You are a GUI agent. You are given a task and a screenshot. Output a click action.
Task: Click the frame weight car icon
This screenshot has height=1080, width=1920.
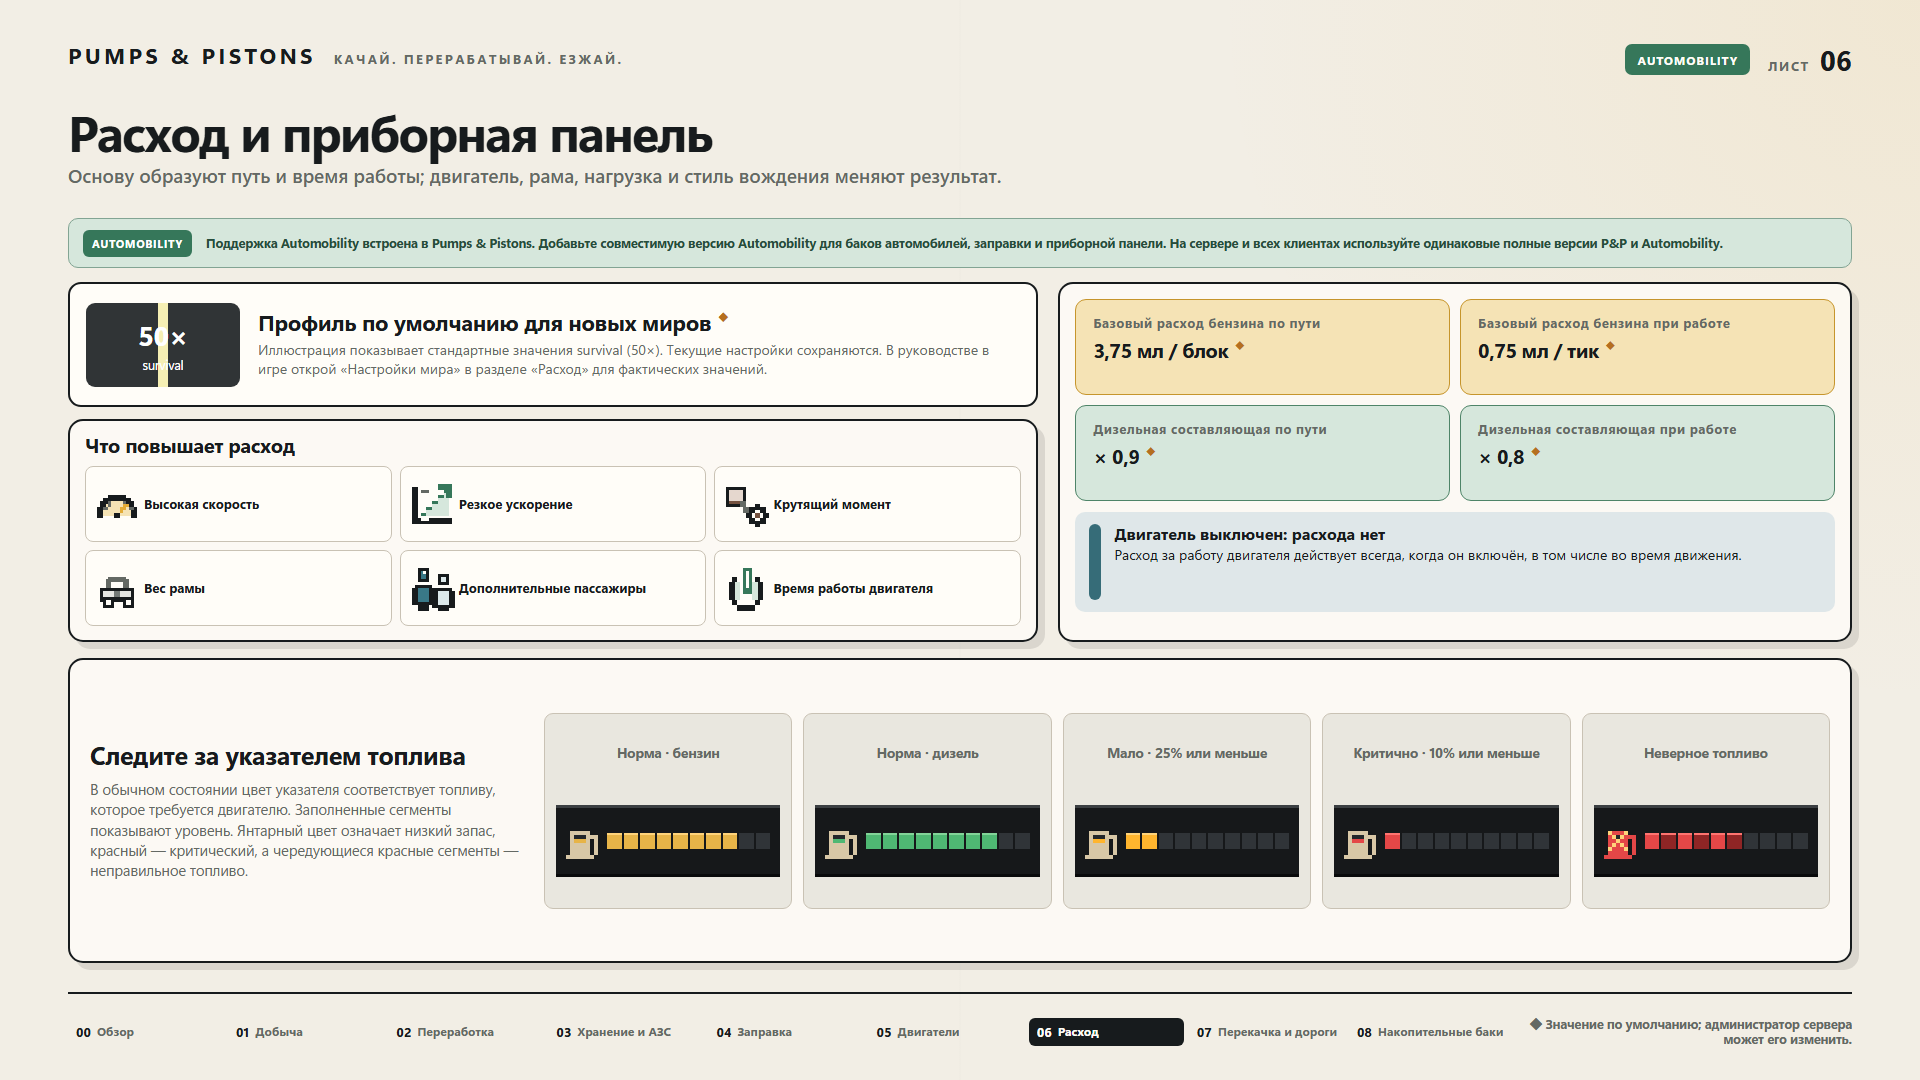(x=117, y=591)
